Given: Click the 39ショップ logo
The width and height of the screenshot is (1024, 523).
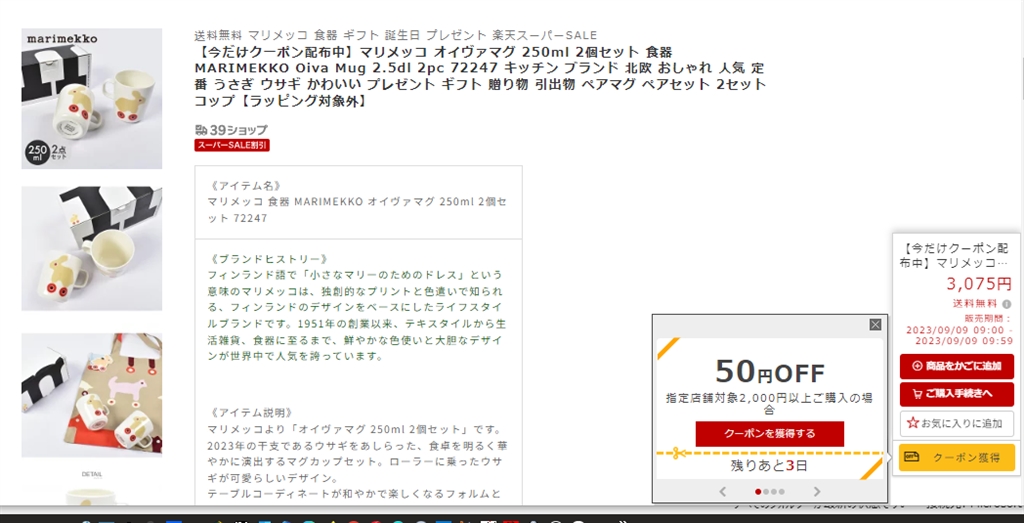Looking at the screenshot, I should click(231, 130).
